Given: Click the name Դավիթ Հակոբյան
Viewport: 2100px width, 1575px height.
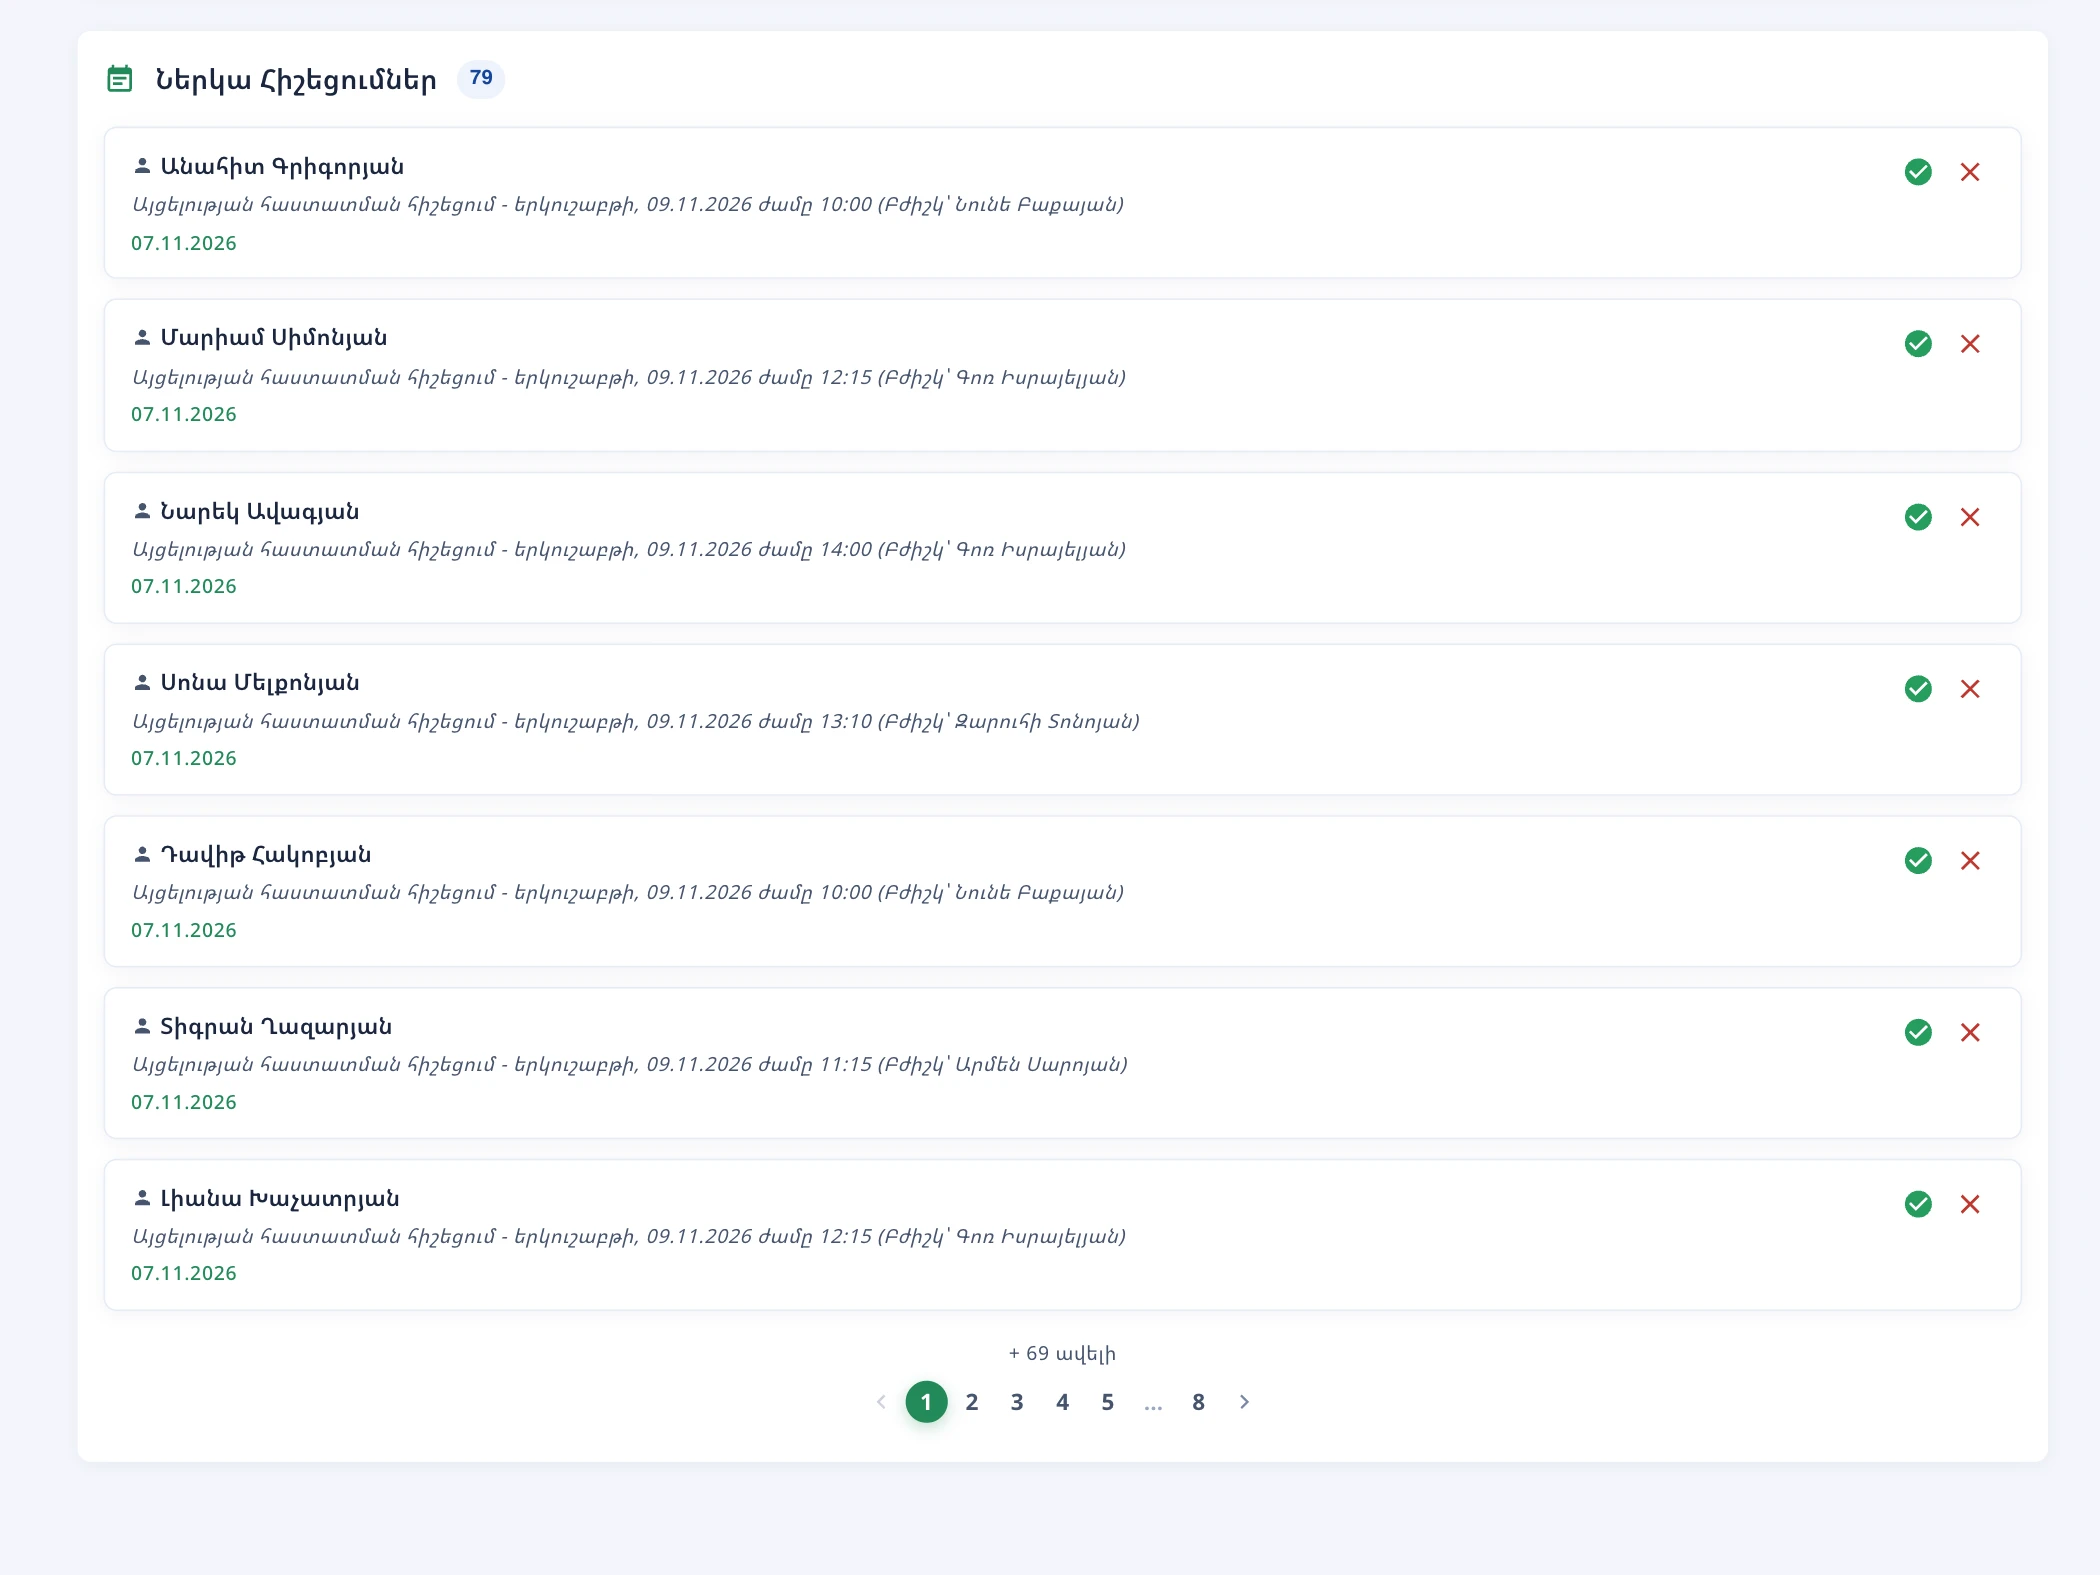Looking at the screenshot, I should pyautogui.click(x=266, y=855).
